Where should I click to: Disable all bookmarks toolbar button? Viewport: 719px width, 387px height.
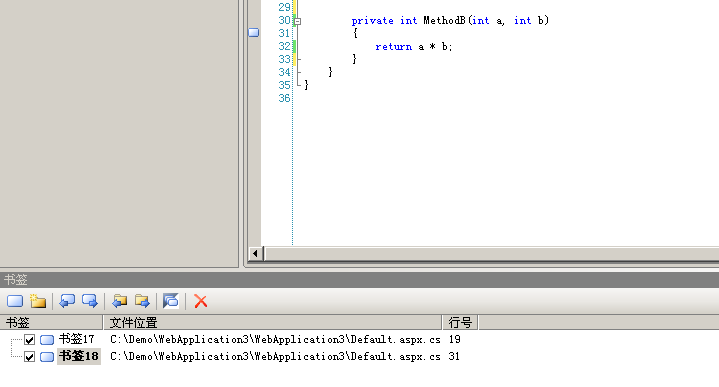(x=171, y=301)
